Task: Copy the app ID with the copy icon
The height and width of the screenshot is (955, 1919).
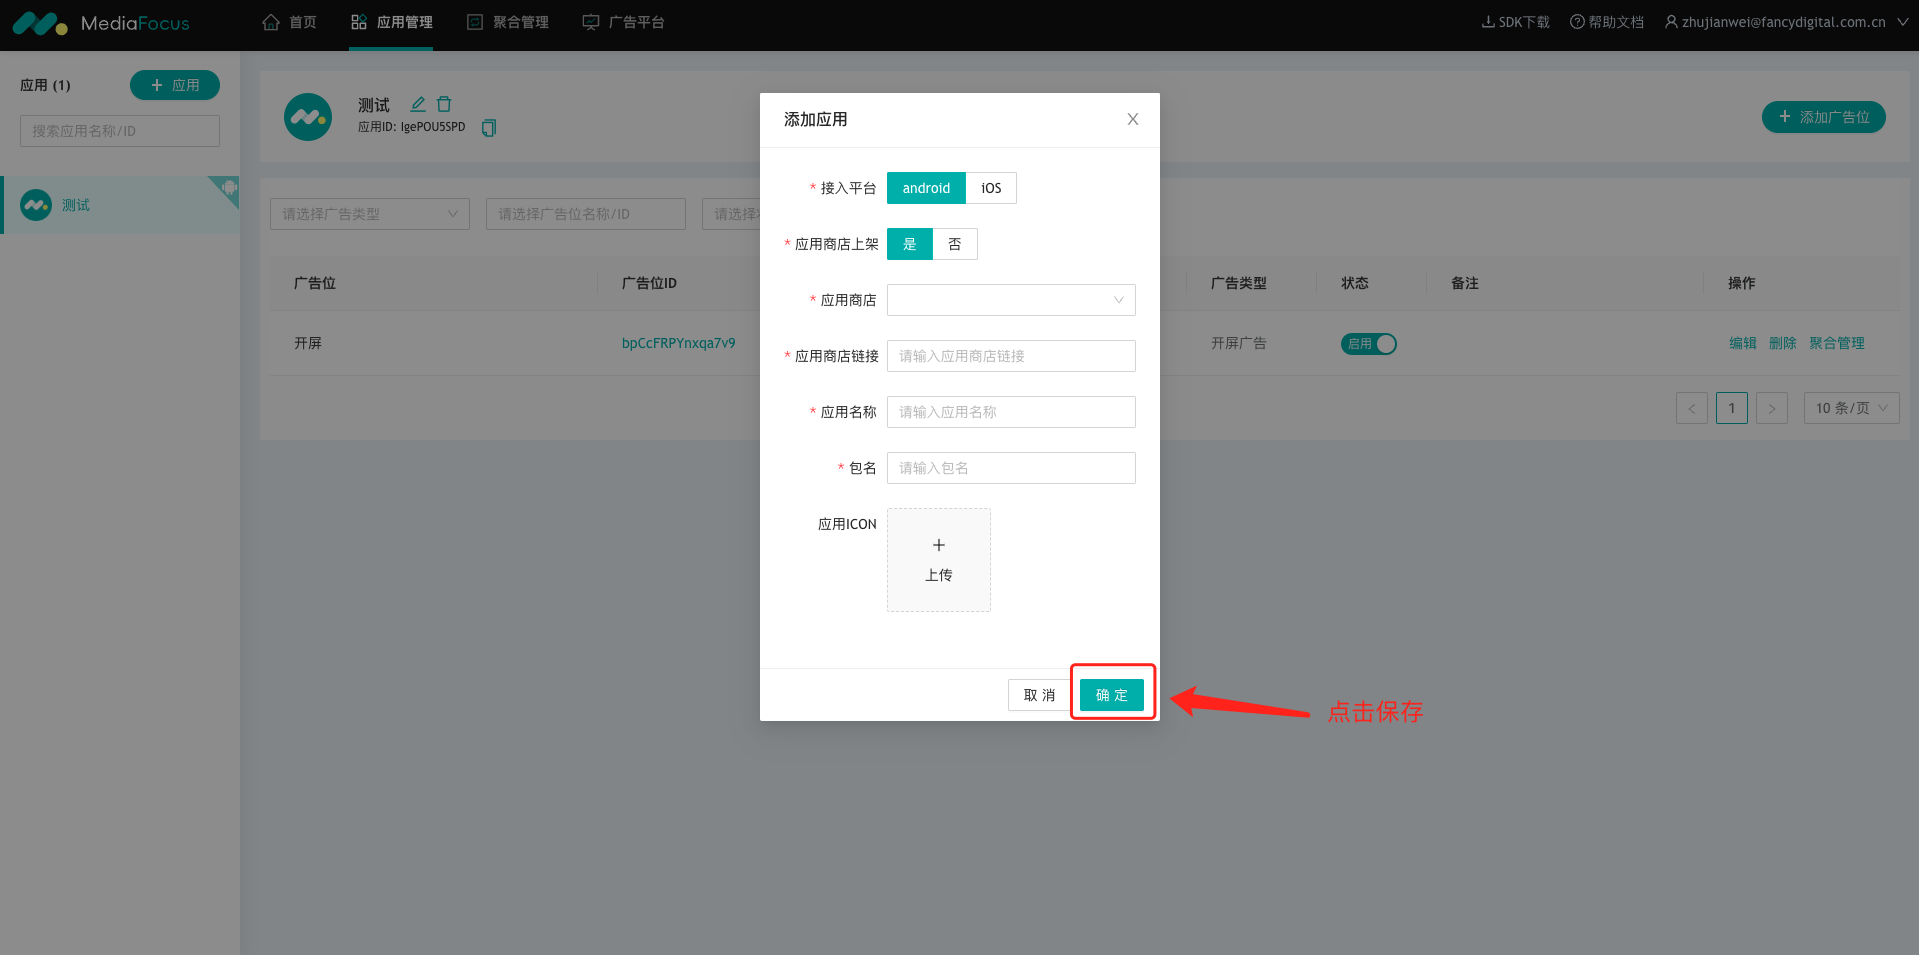Action: point(489,128)
